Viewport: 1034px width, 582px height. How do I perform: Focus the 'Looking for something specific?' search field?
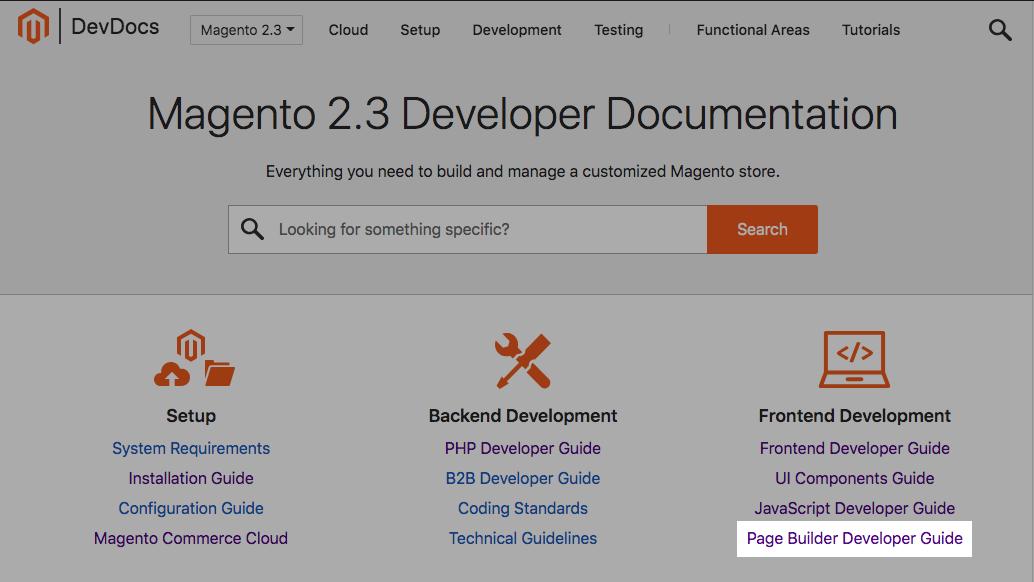point(468,229)
